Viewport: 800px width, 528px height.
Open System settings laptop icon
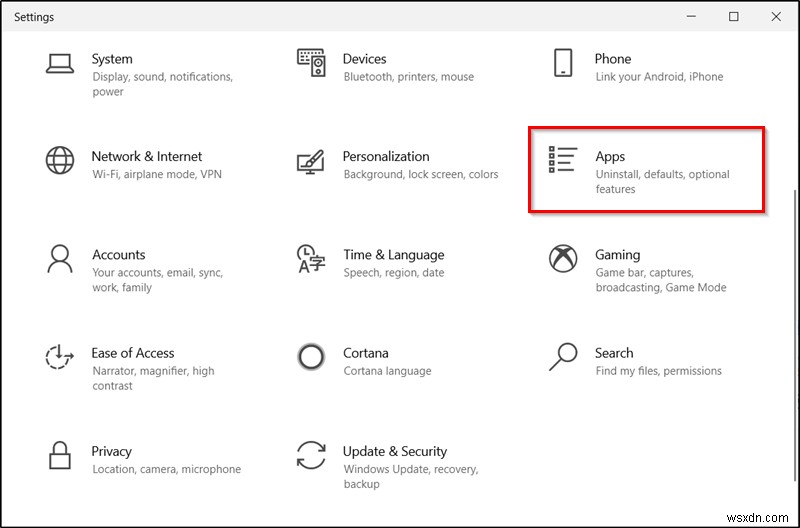60,64
